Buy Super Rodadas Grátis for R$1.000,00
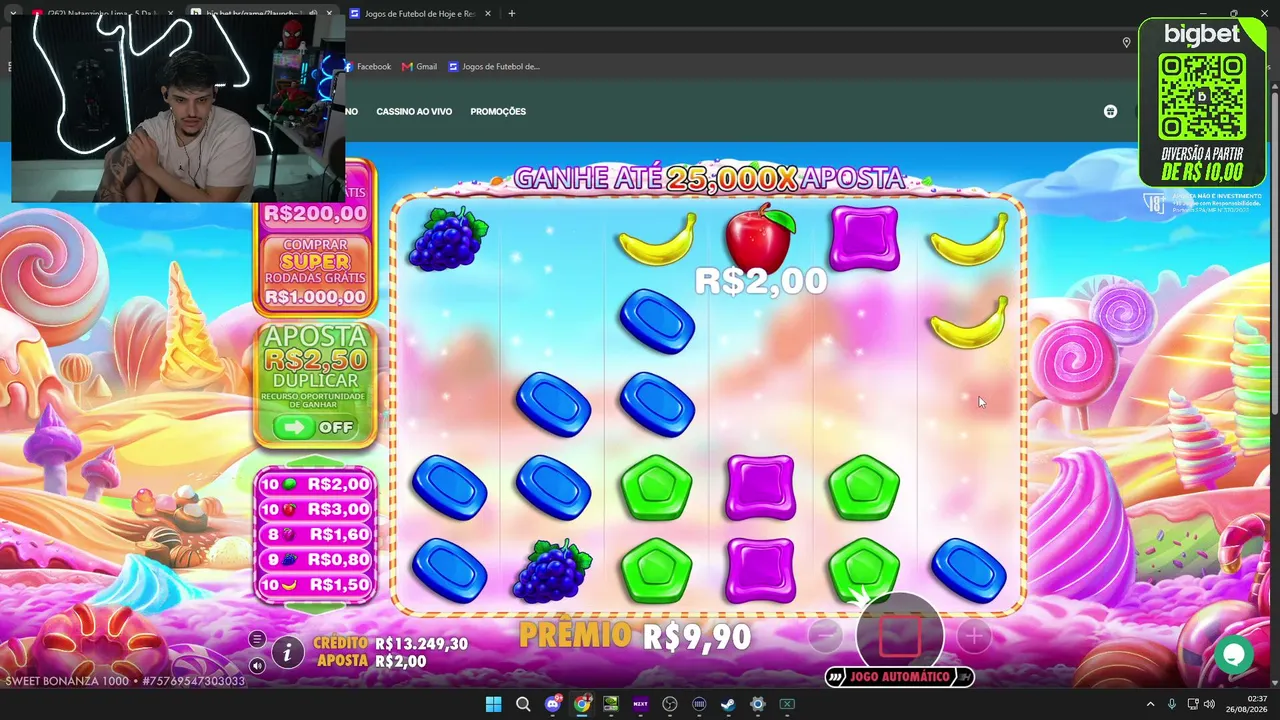This screenshot has width=1280, height=720. coord(315,271)
